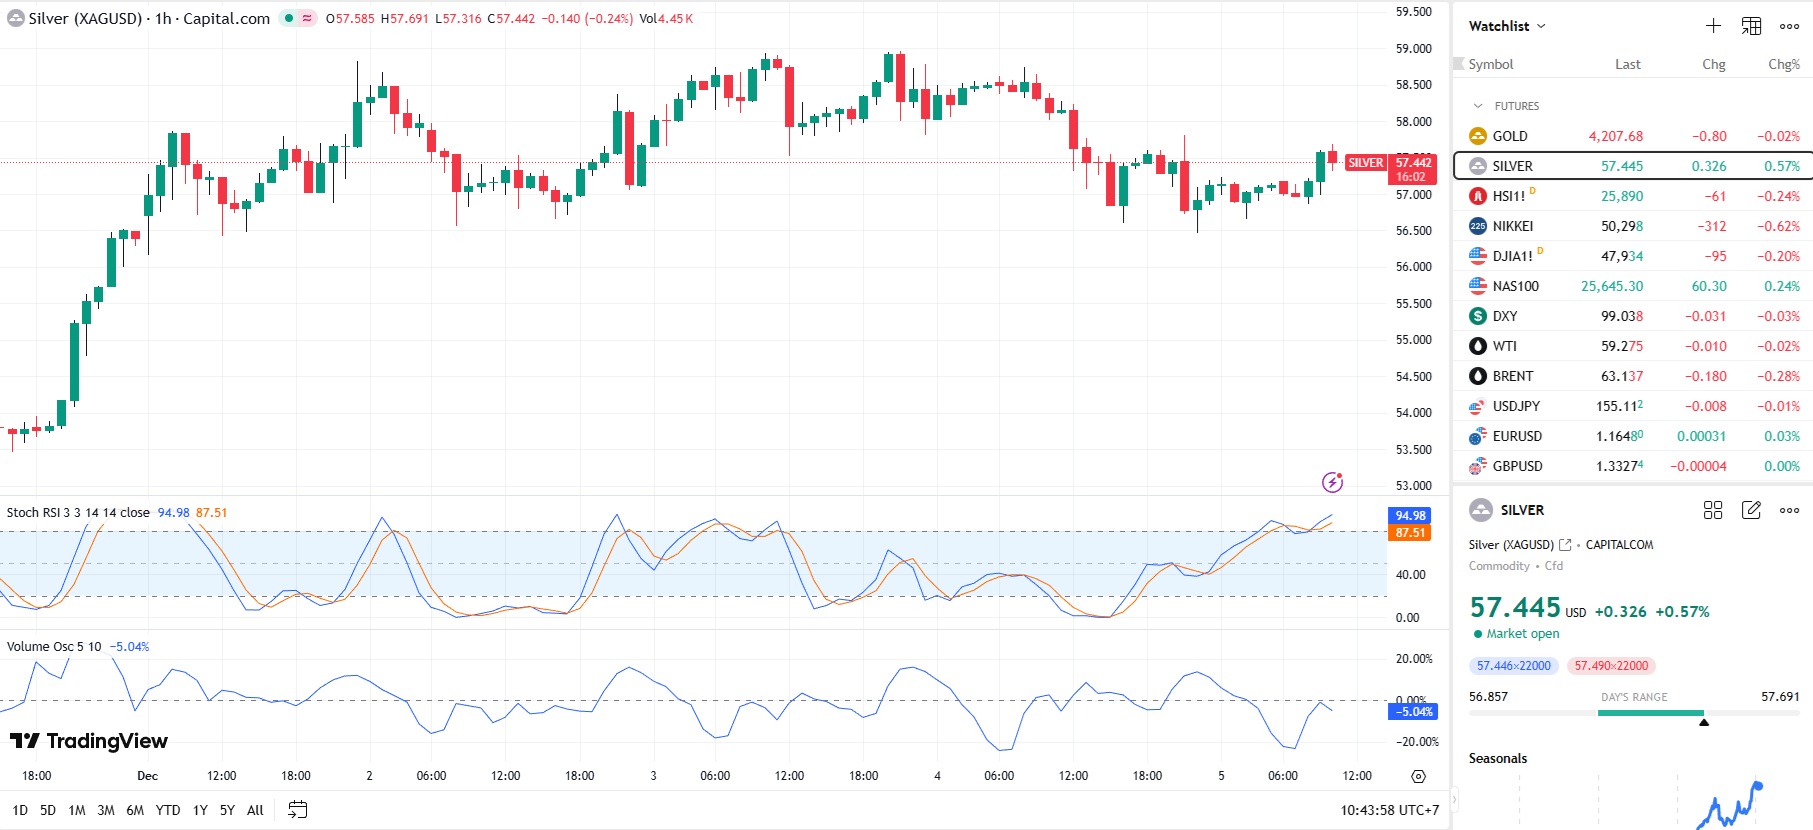
Task: Open the watchlist more options menu
Action: pos(1789,26)
